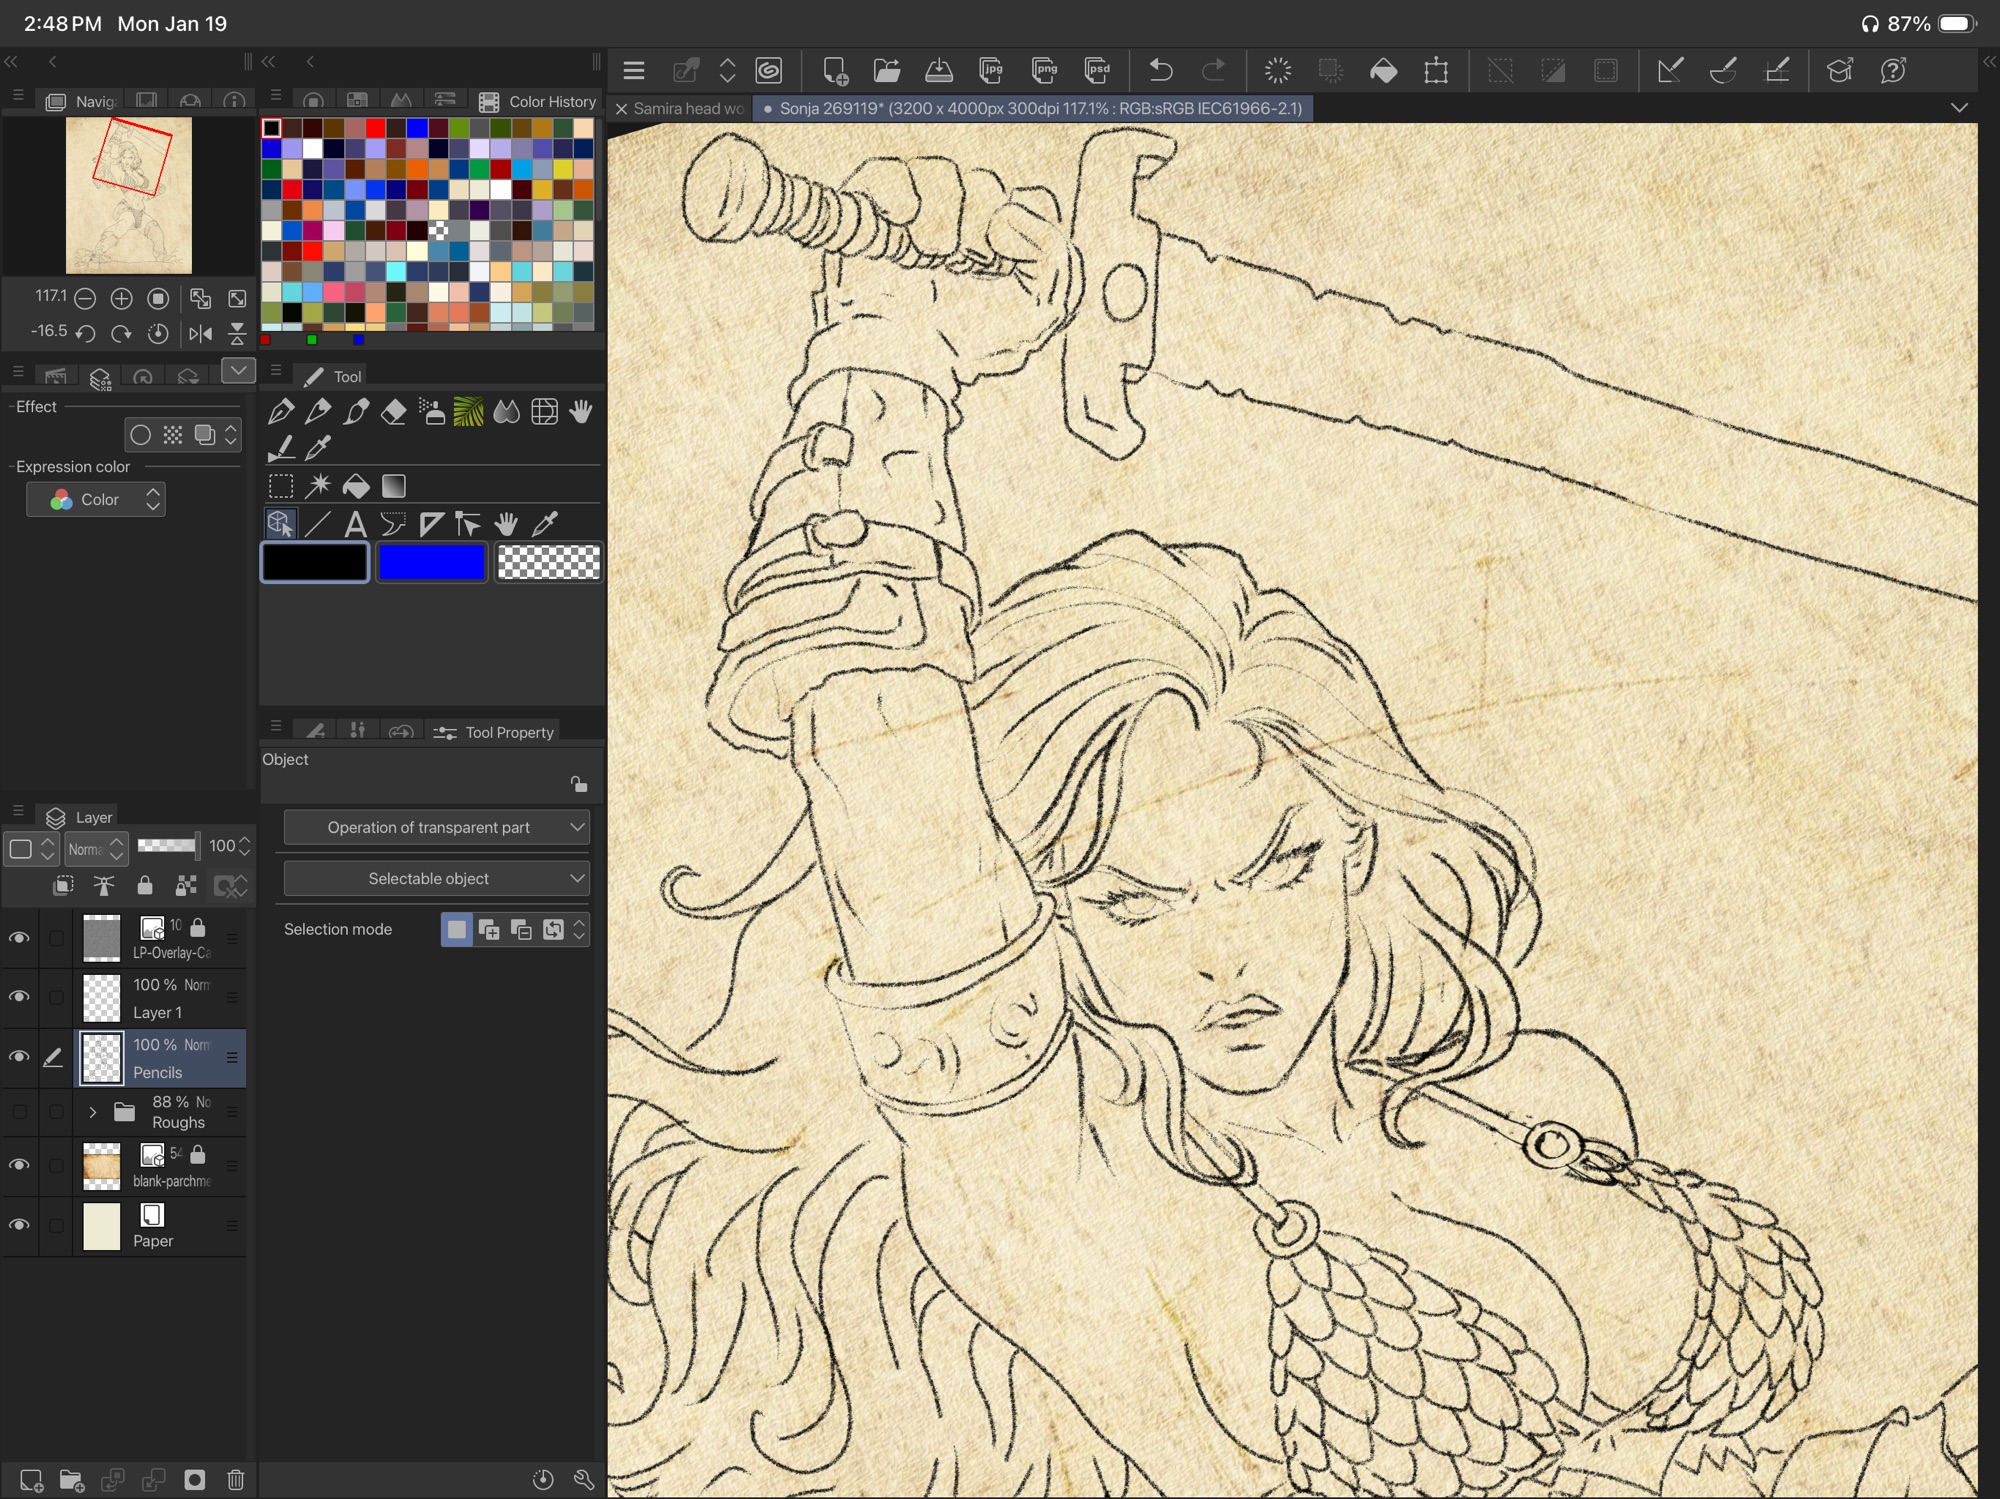Open the Expression color dropdown
The height and width of the screenshot is (1499, 2000).
96,499
